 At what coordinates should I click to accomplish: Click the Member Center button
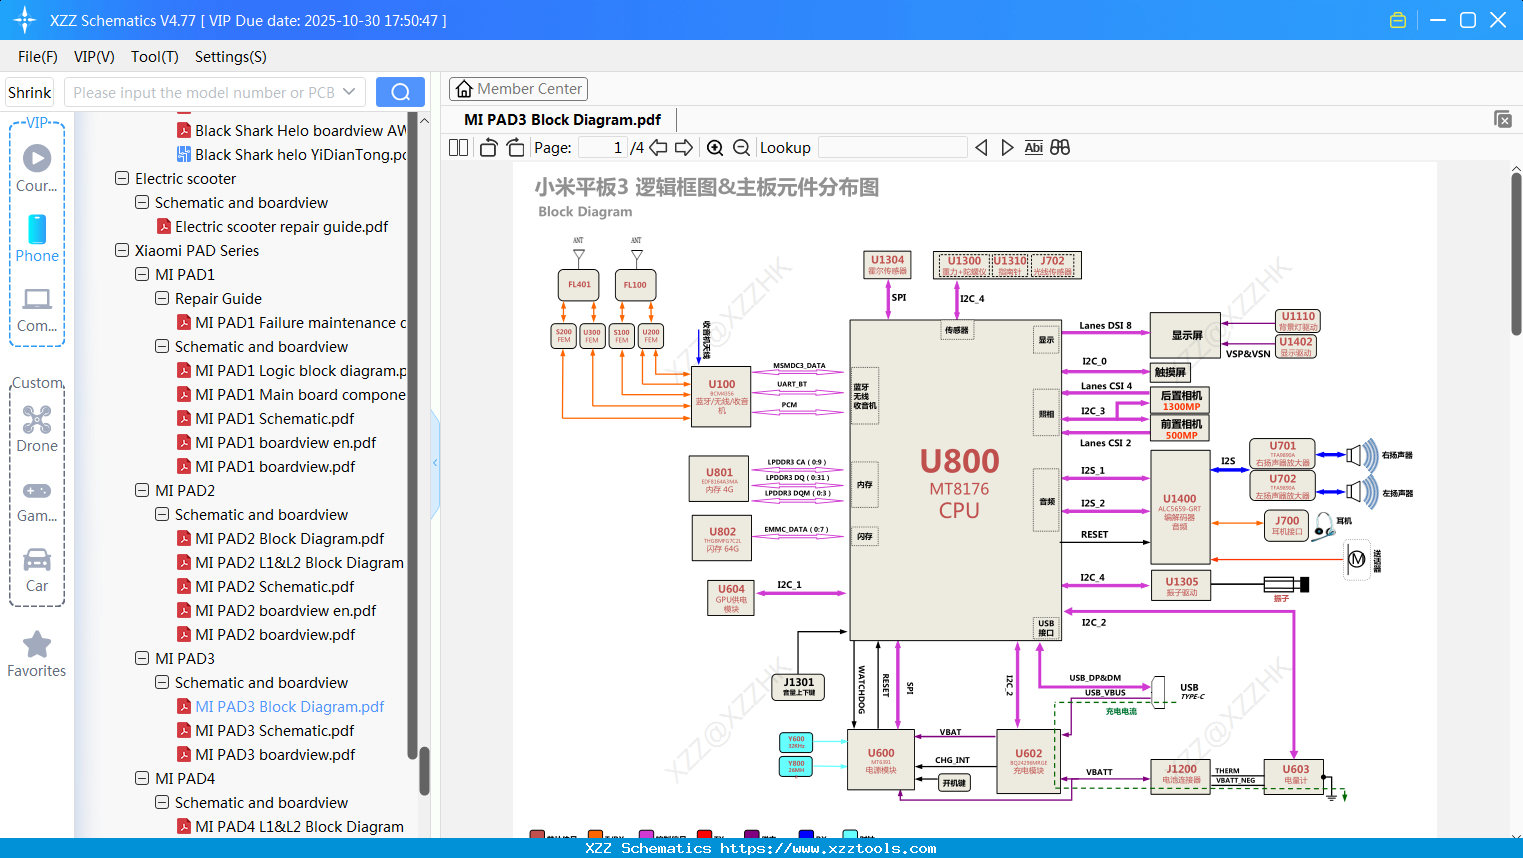(518, 89)
